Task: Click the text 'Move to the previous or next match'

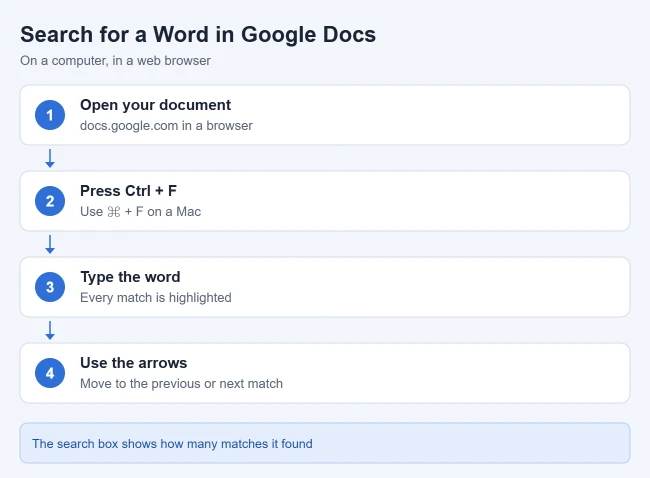Action: tap(182, 383)
